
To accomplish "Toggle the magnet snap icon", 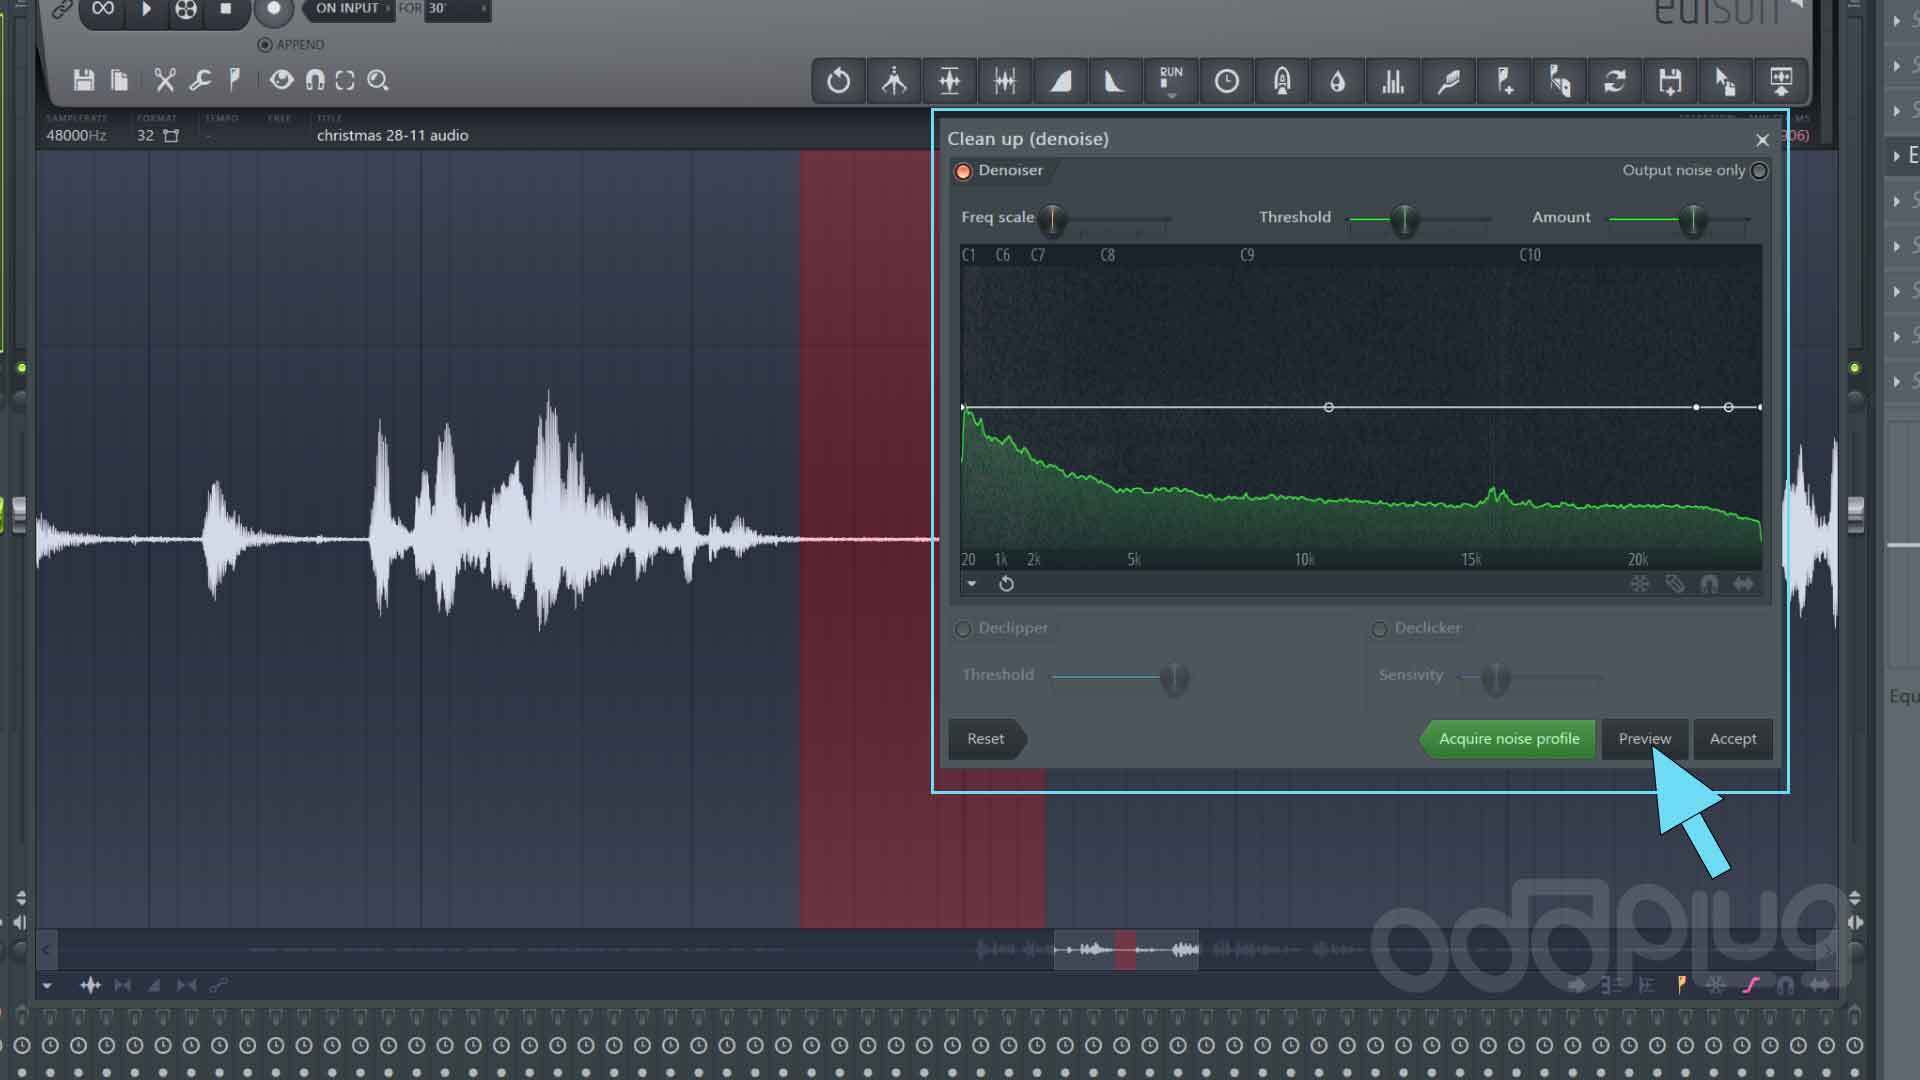I will point(317,81).
